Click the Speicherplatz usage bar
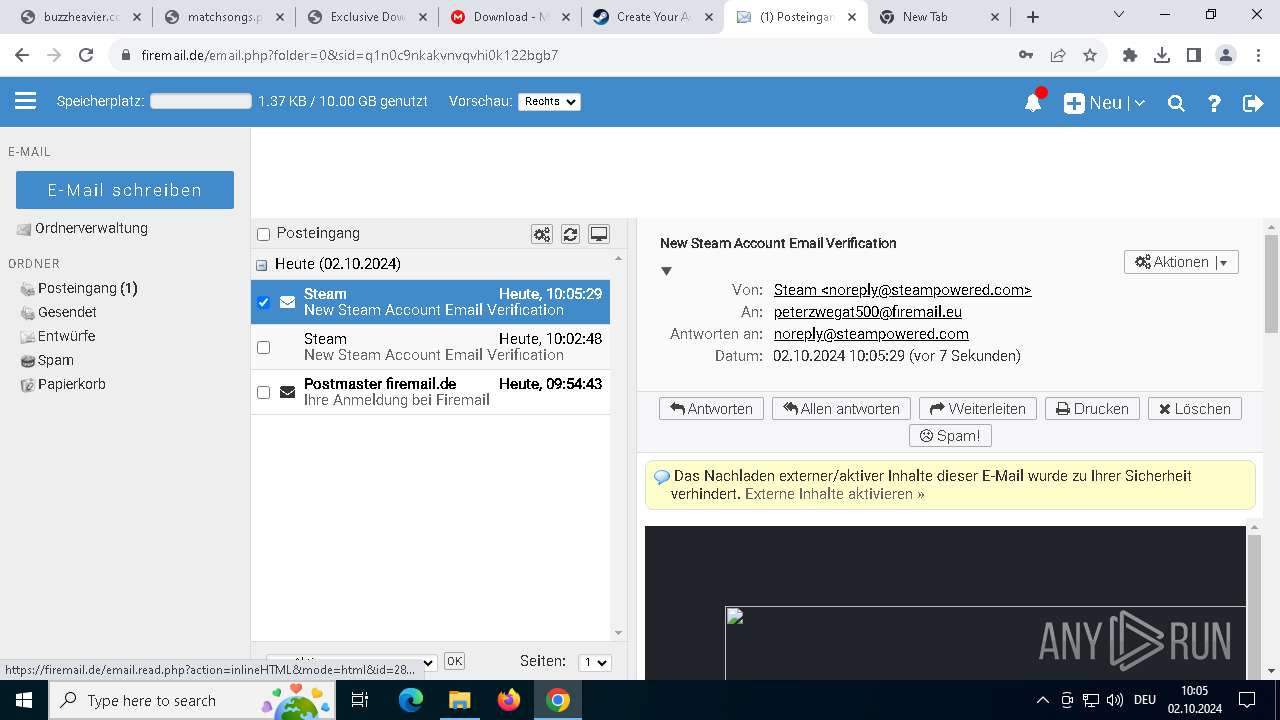This screenshot has width=1280, height=720. 201,101
